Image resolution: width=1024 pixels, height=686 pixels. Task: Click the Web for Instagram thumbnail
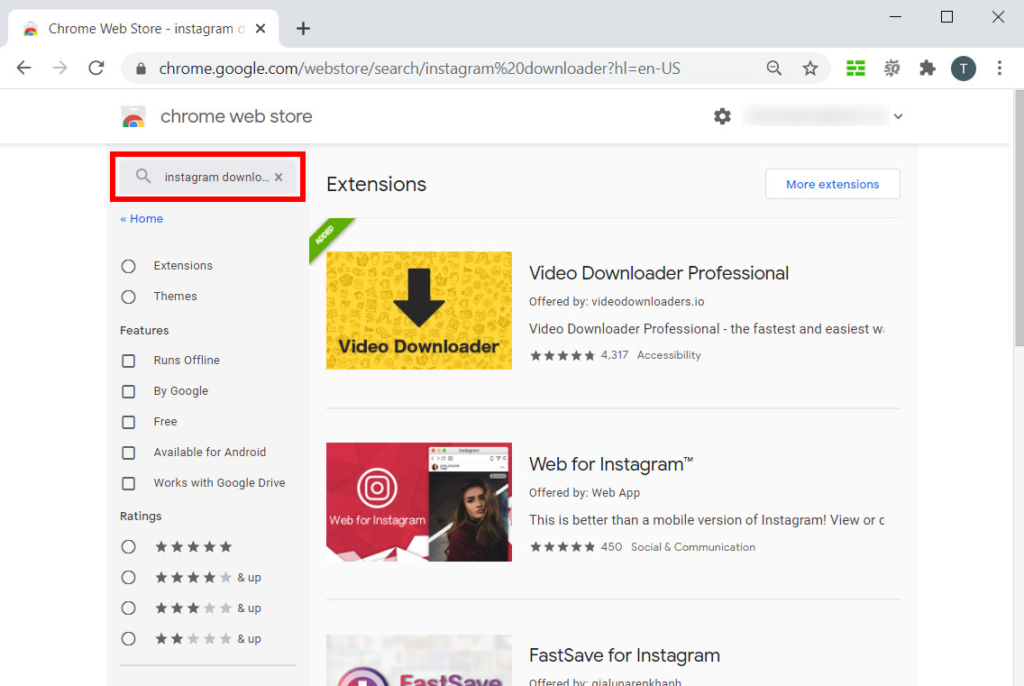(419, 502)
